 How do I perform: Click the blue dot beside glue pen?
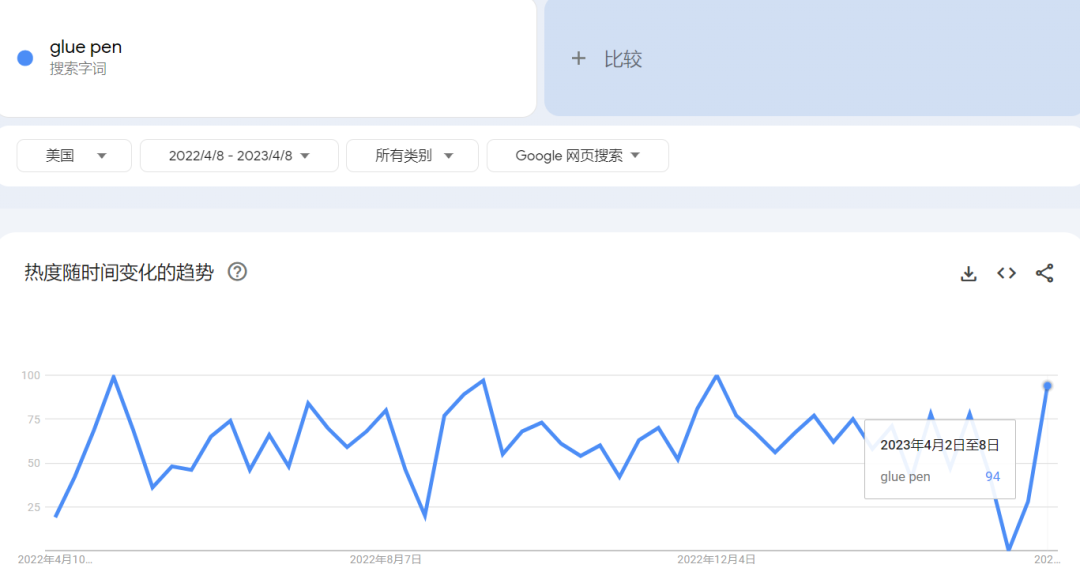pyautogui.click(x=26, y=58)
